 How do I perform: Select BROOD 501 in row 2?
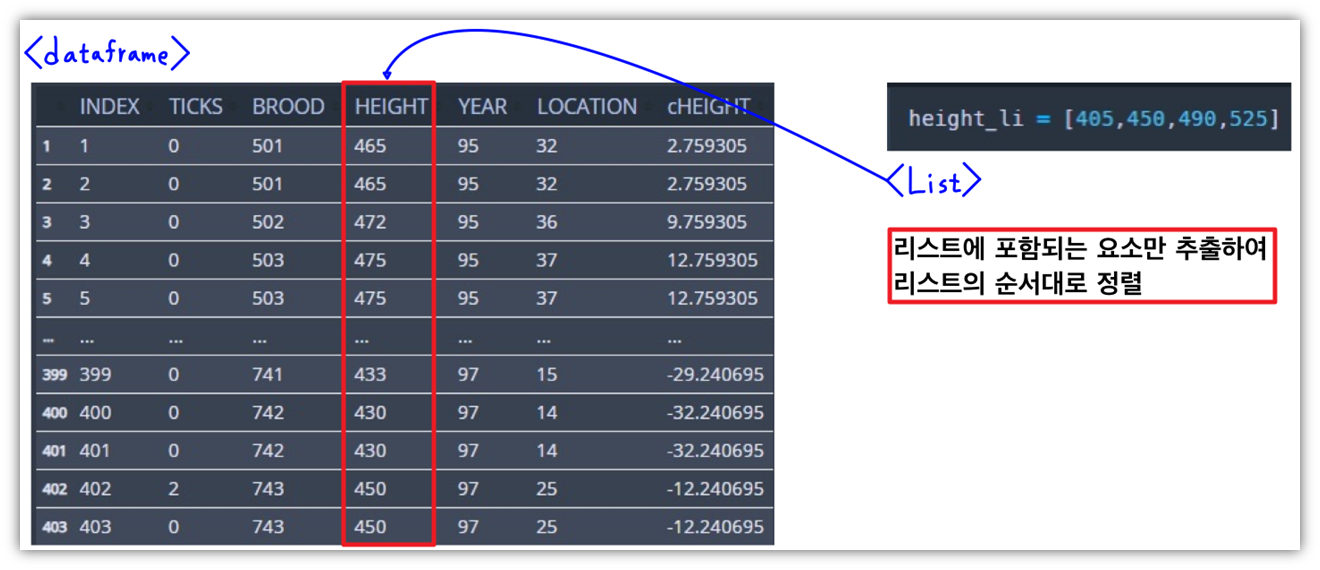click(268, 184)
